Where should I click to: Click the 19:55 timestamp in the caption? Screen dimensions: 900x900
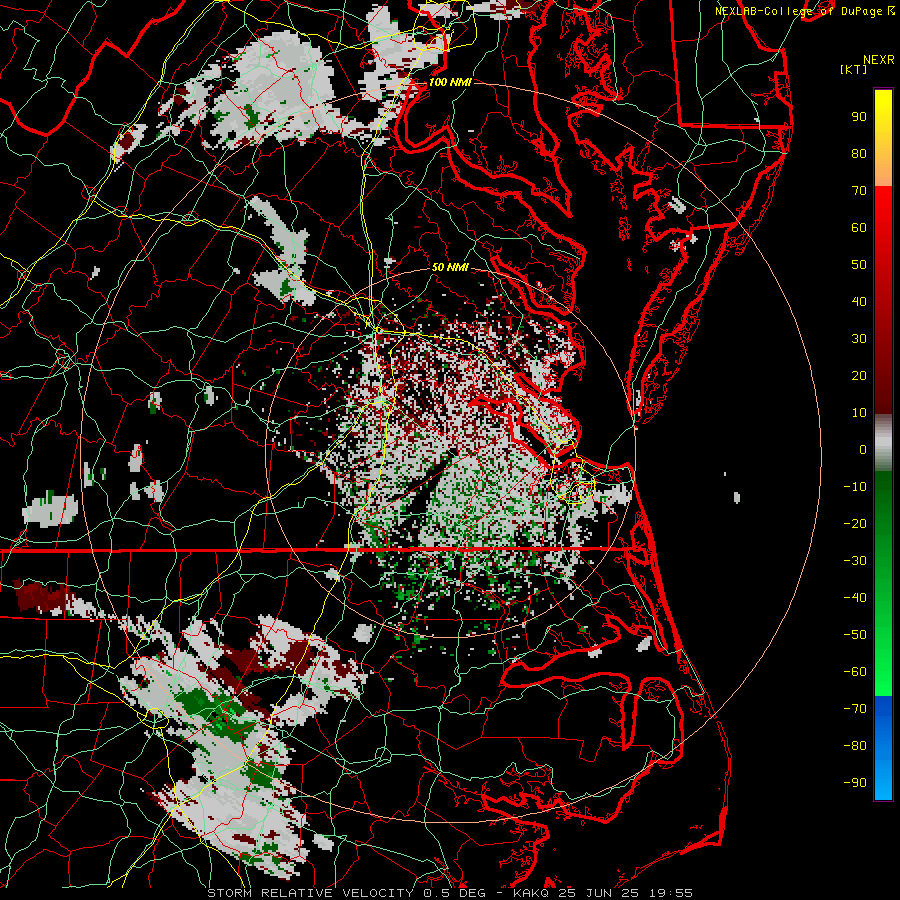click(x=672, y=893)
